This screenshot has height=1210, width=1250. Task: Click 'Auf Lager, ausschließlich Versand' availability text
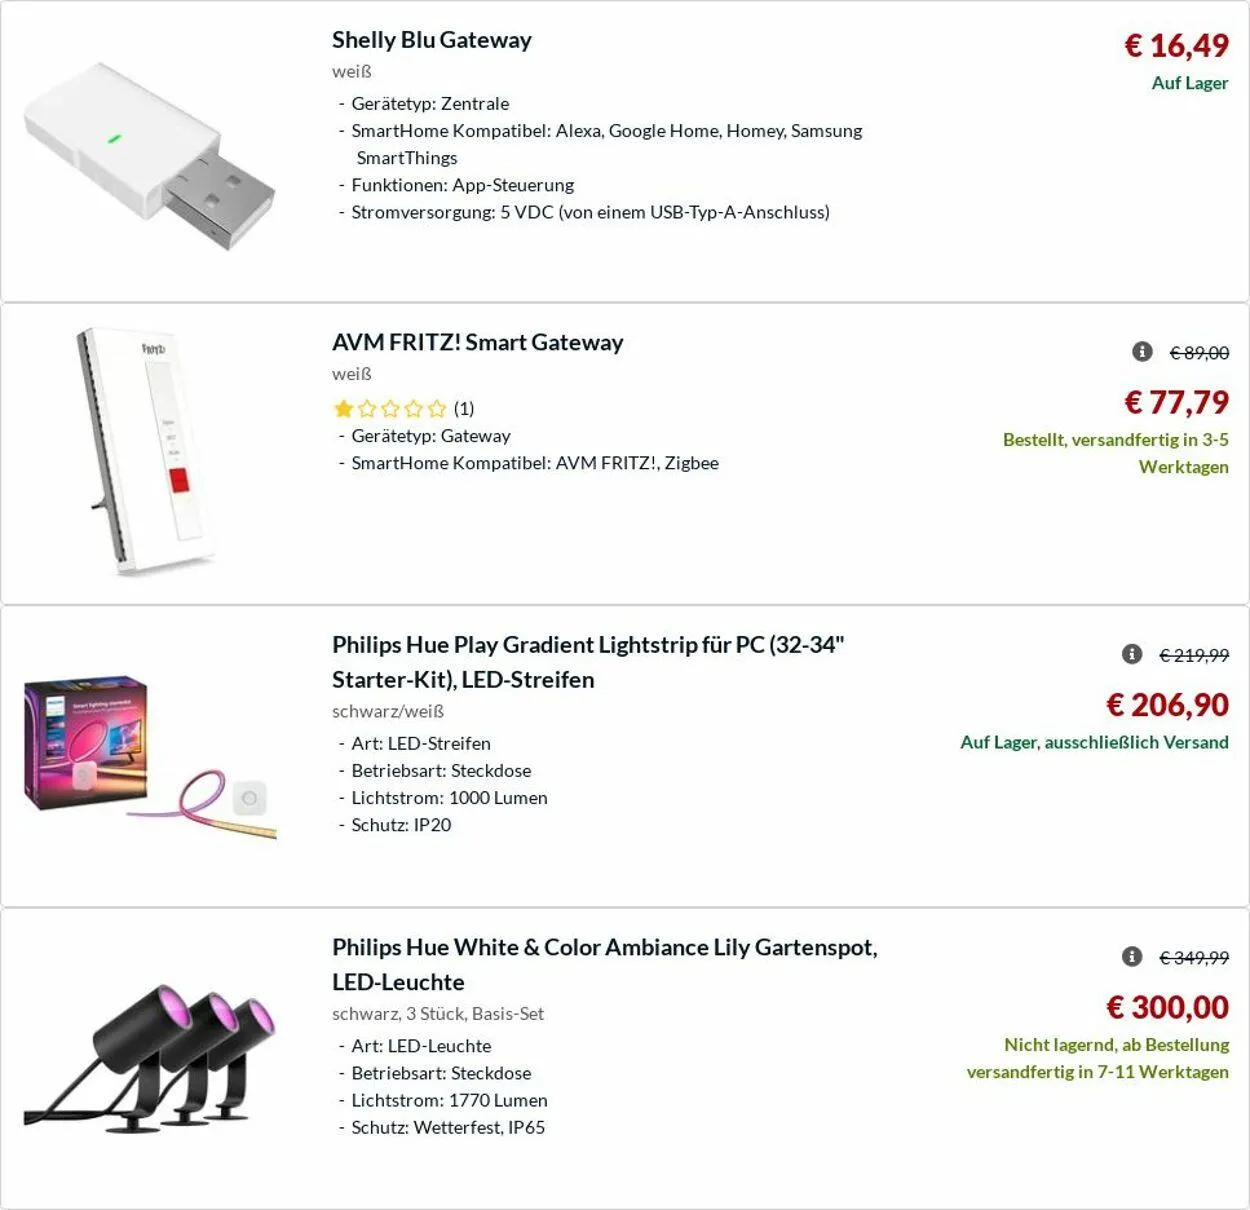[1094, 742]
